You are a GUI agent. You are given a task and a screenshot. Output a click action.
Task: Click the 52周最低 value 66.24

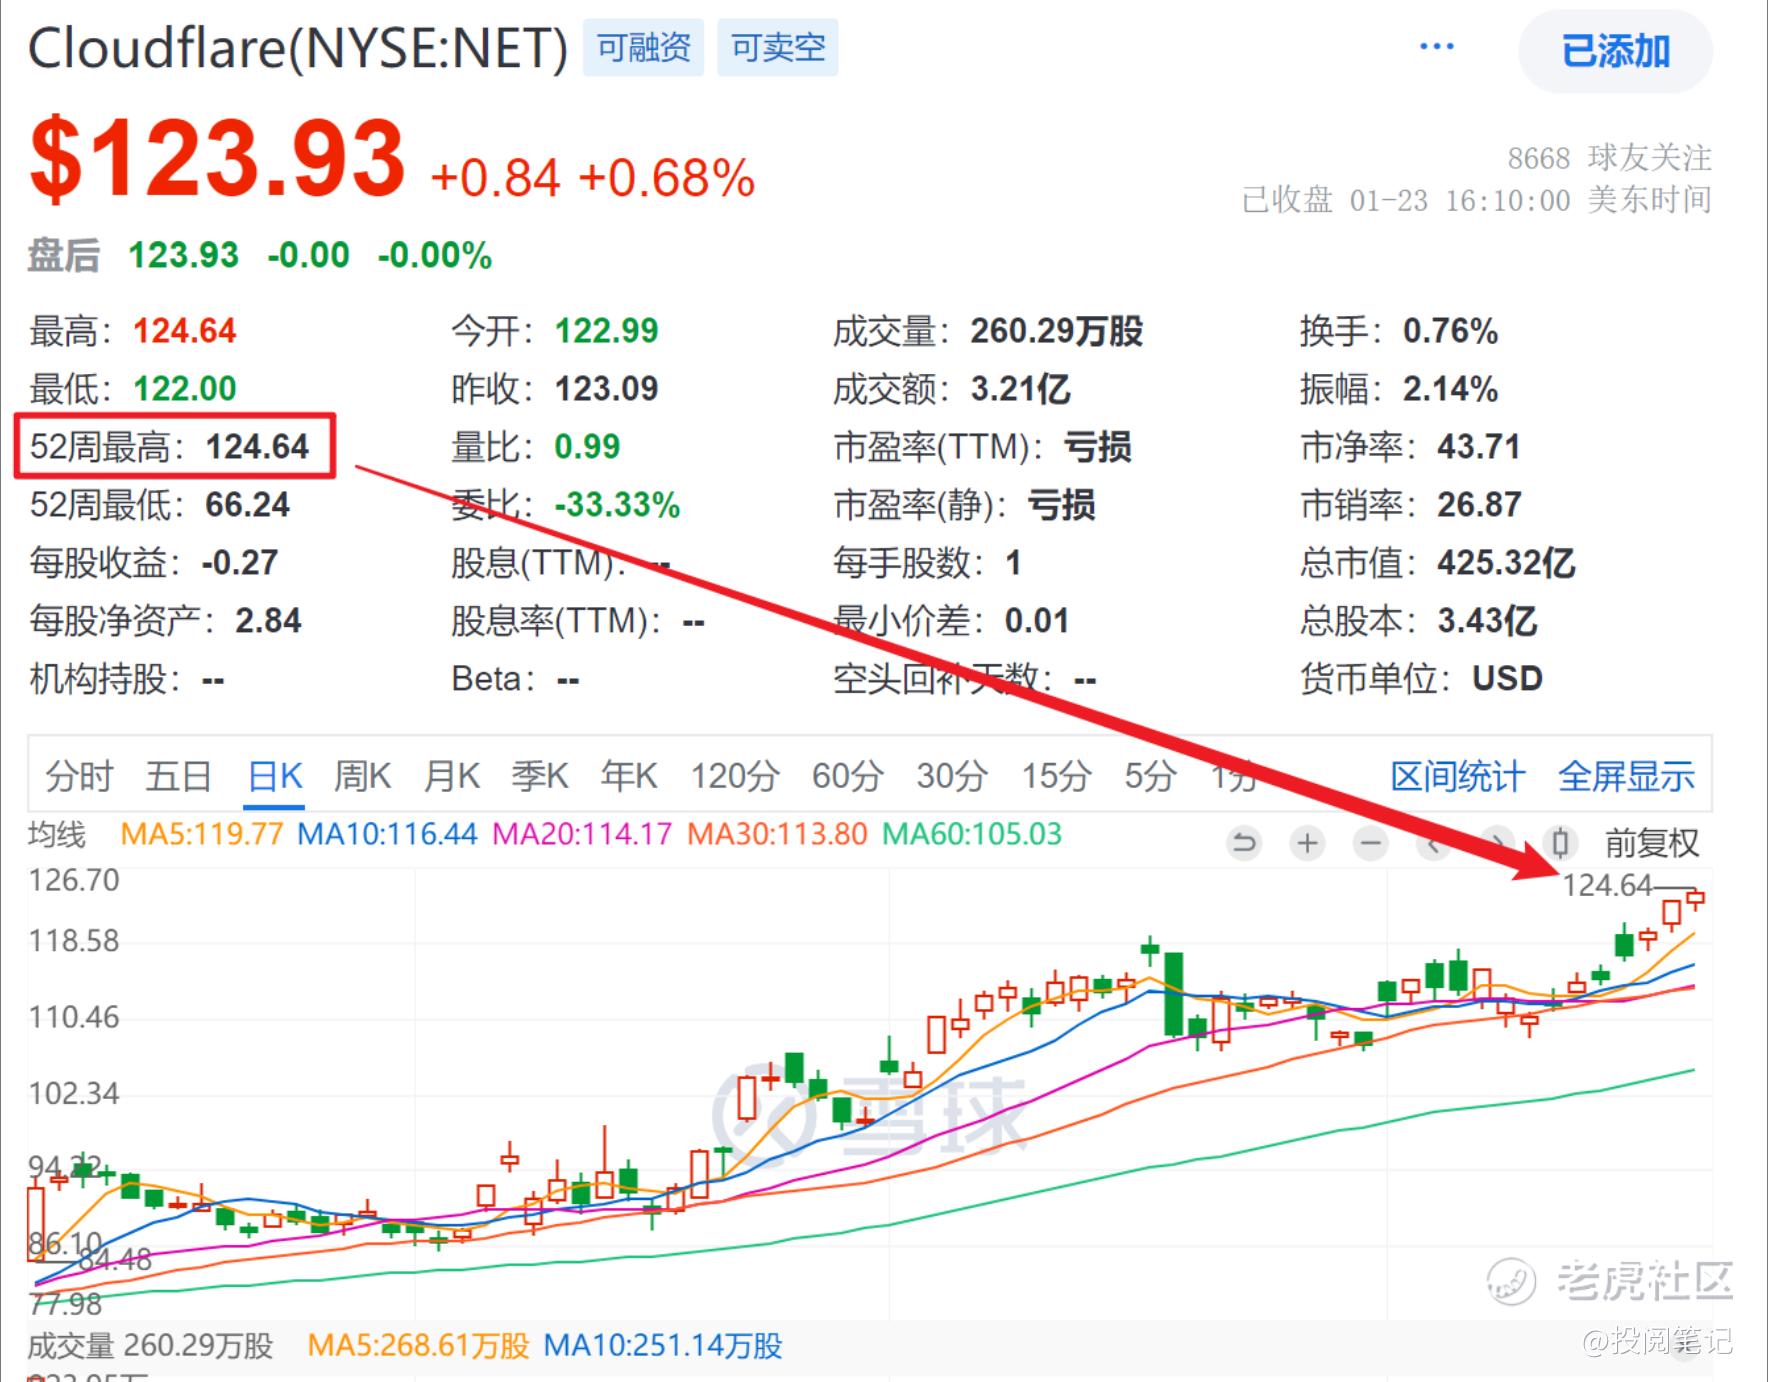(248, 505)
